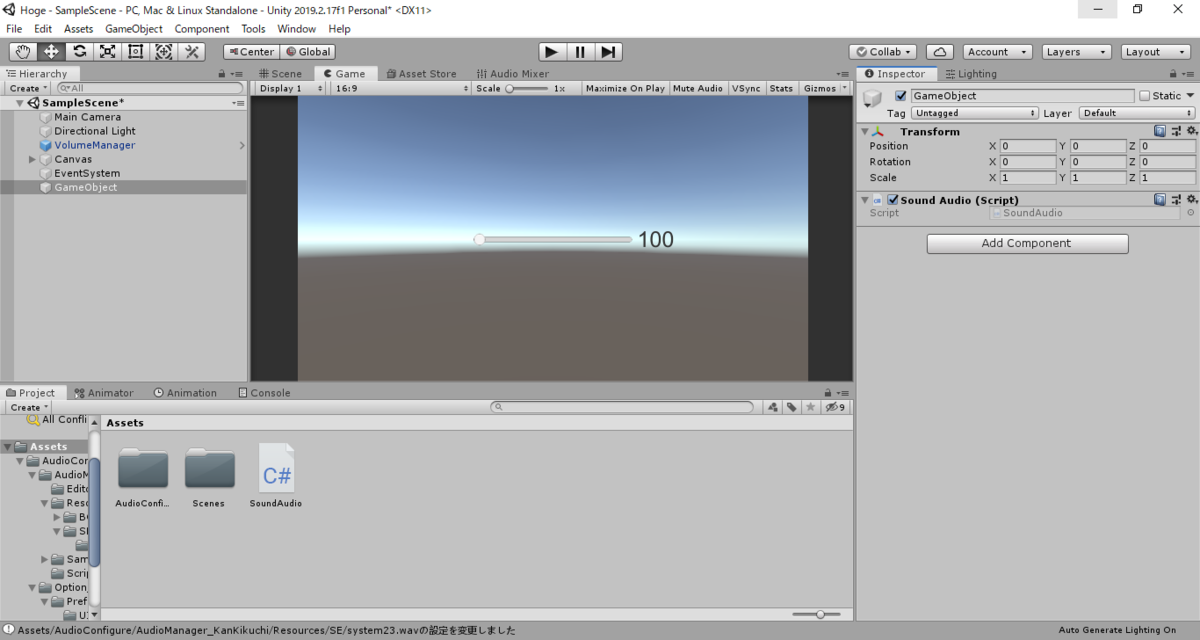The image size is (1200, 640).
Task: Open Sound Audio script help icon
Action: (1159, 199)
